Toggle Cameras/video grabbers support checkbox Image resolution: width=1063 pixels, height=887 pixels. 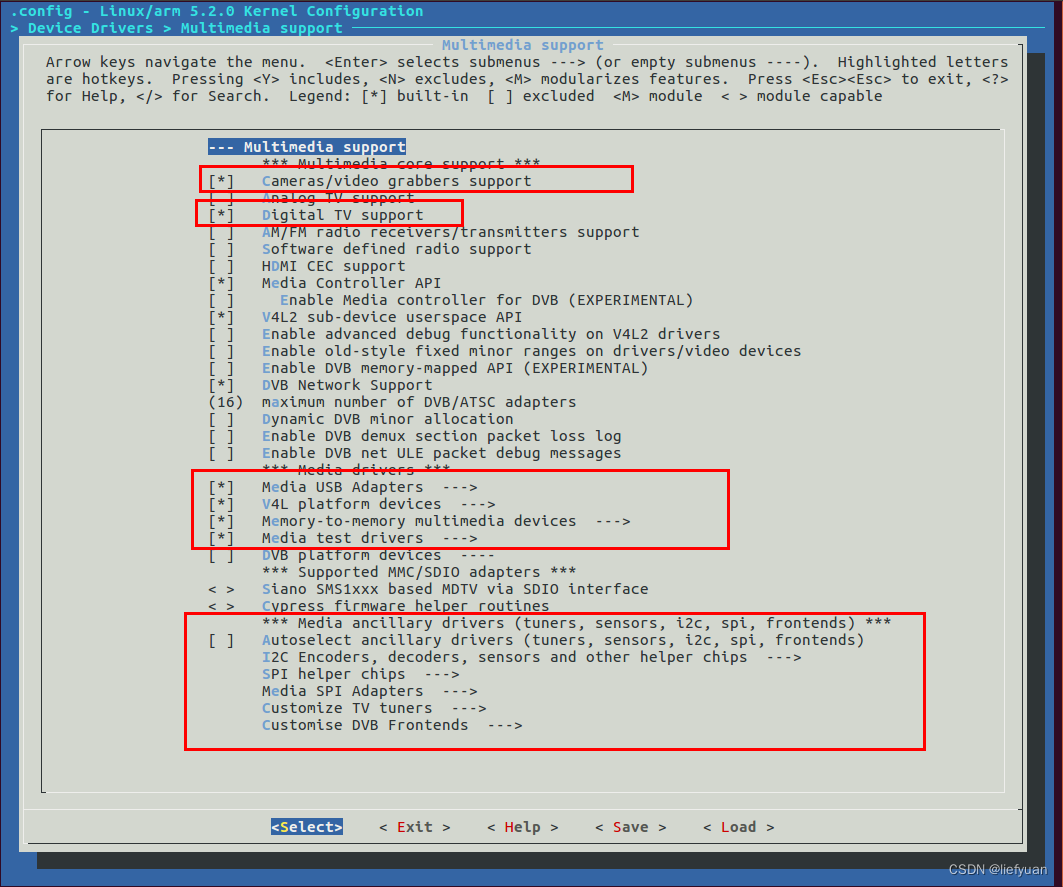pyautogui.click(x=221, y=181)
